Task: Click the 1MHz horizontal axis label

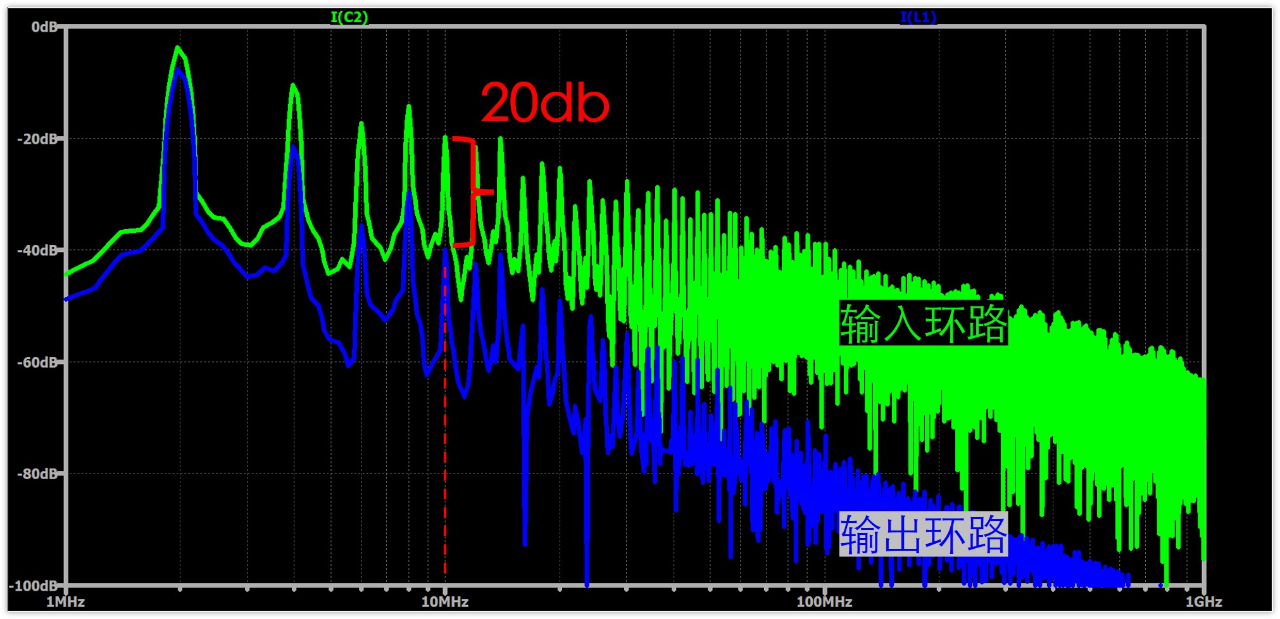Action: [64, 602]
